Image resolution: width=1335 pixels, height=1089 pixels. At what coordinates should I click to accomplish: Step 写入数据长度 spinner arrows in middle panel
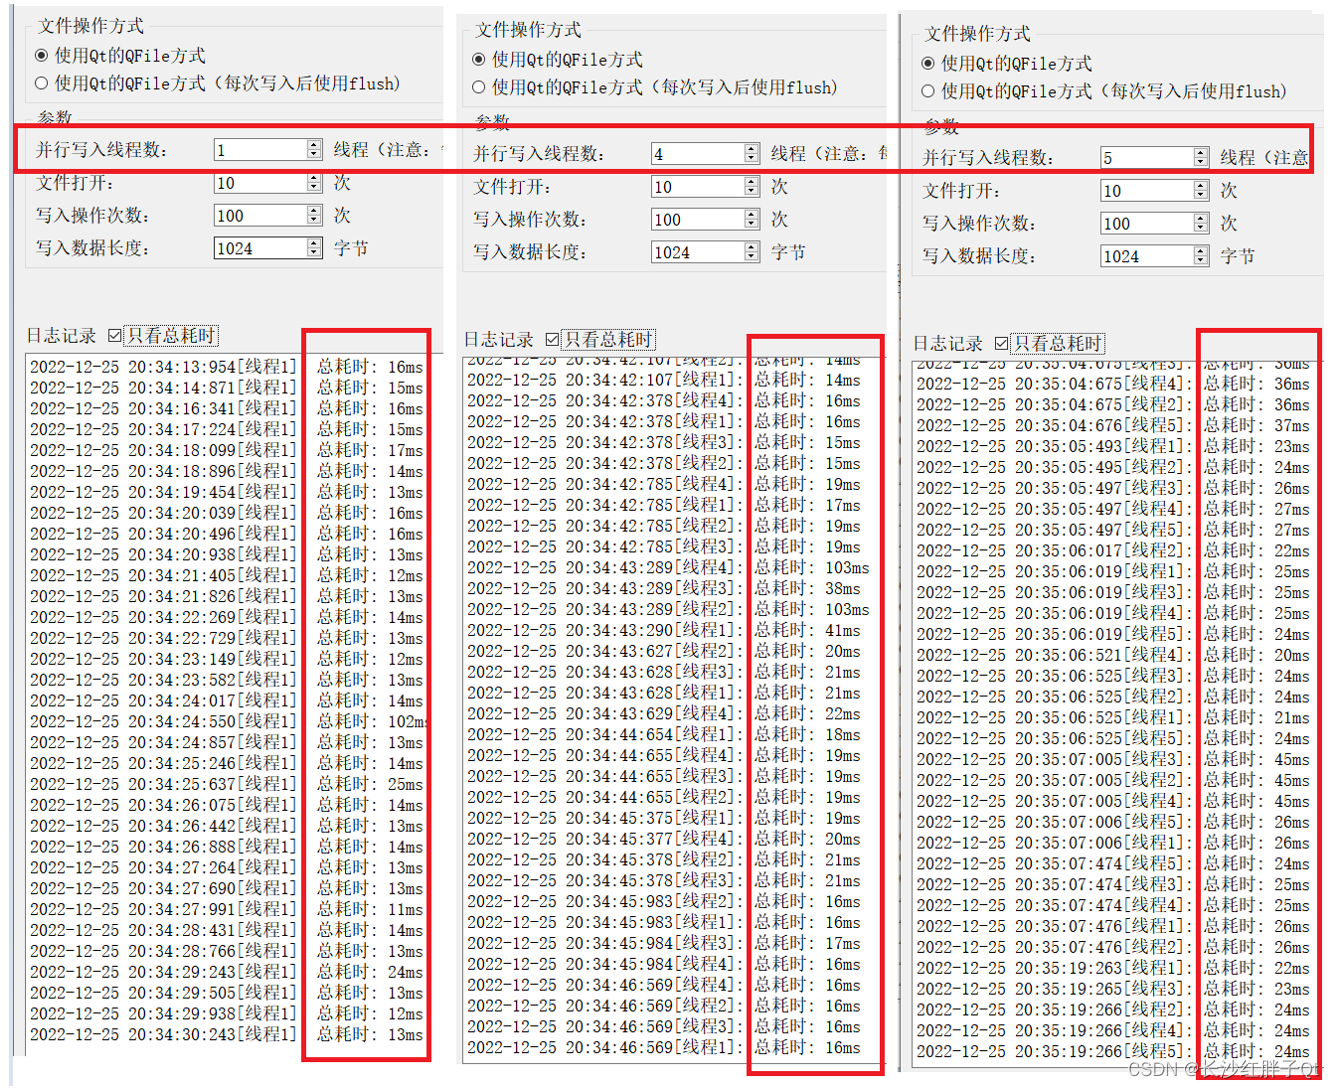(x=752, y=253)
